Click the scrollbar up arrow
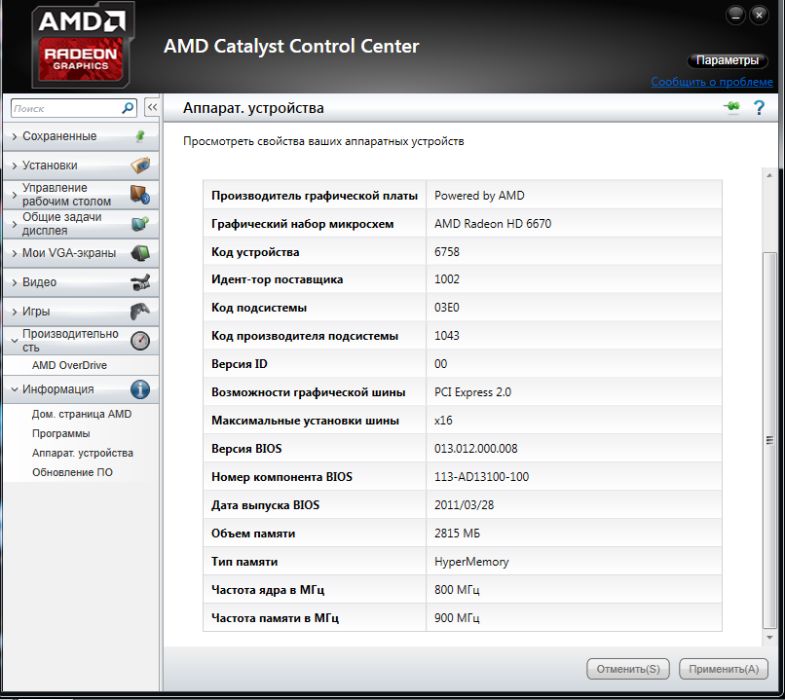The height and width of the screenshot is (700, 785). [769, 175]
